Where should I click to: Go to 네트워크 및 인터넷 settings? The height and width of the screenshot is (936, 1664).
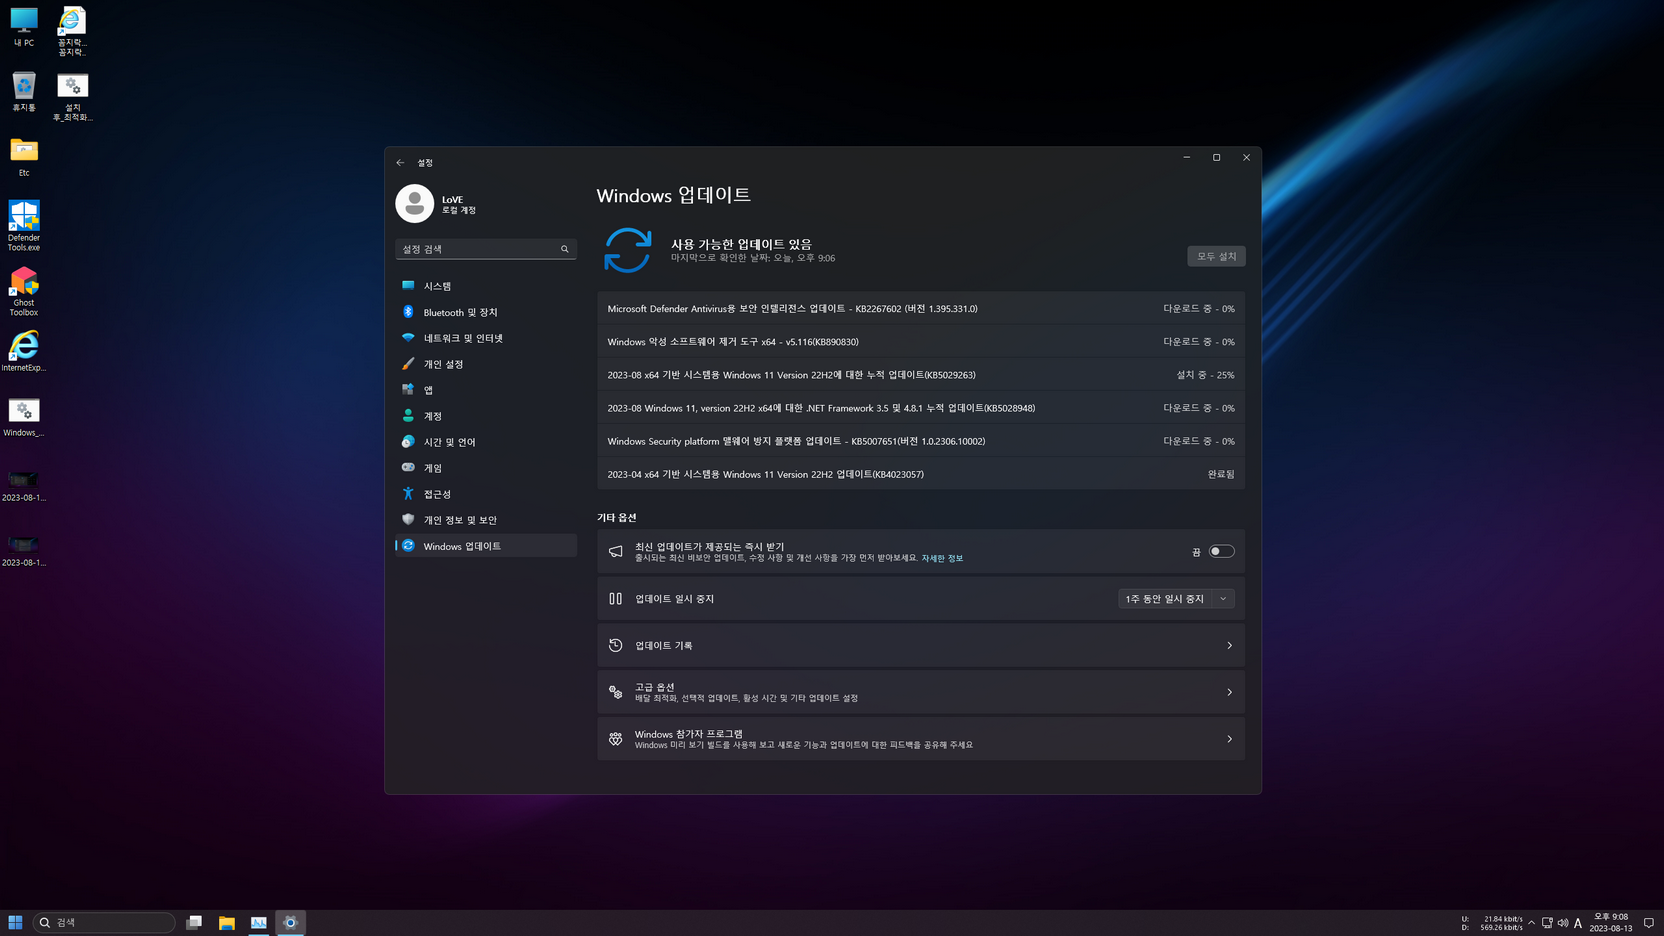(x=486, y=338)
